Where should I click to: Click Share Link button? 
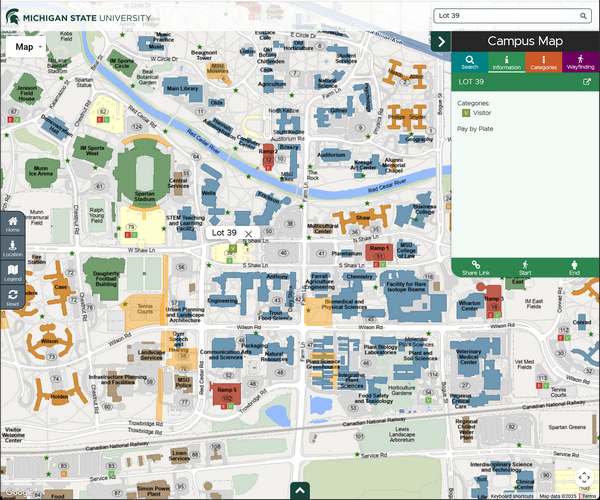476,268
